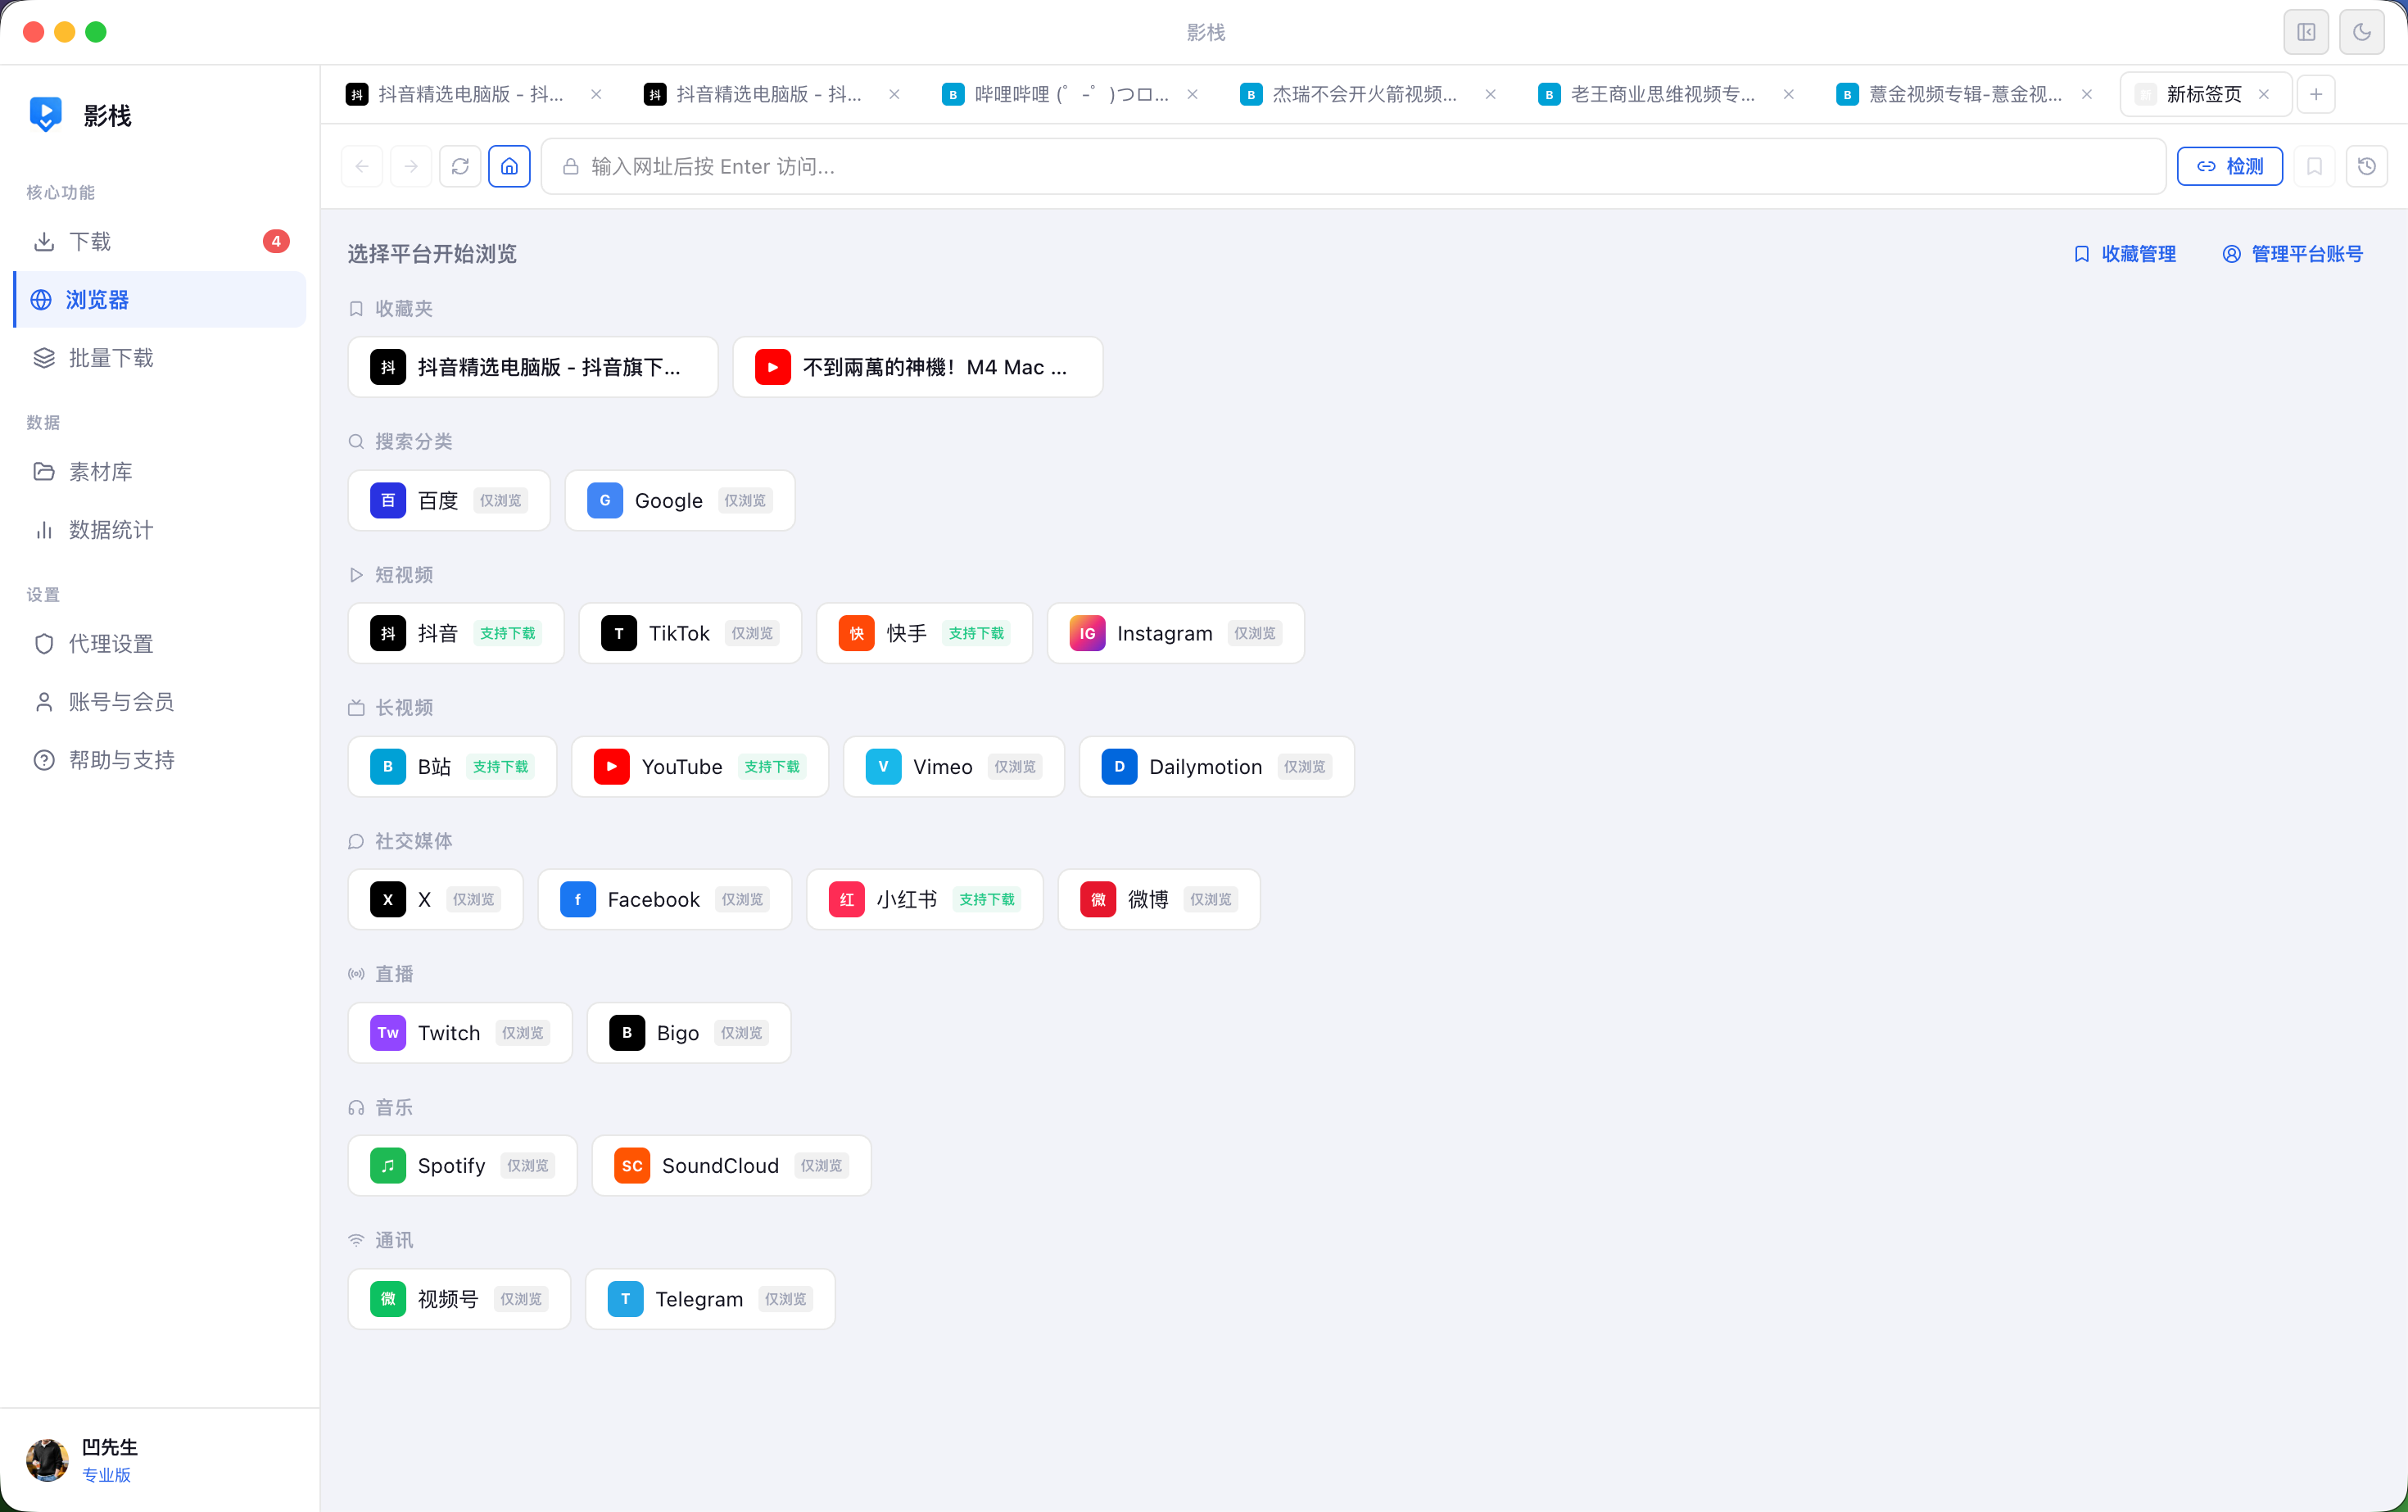This screenshot has height=1512, width=2408.
Task: Open 代理设置 settings page
Action: [160, 644]
